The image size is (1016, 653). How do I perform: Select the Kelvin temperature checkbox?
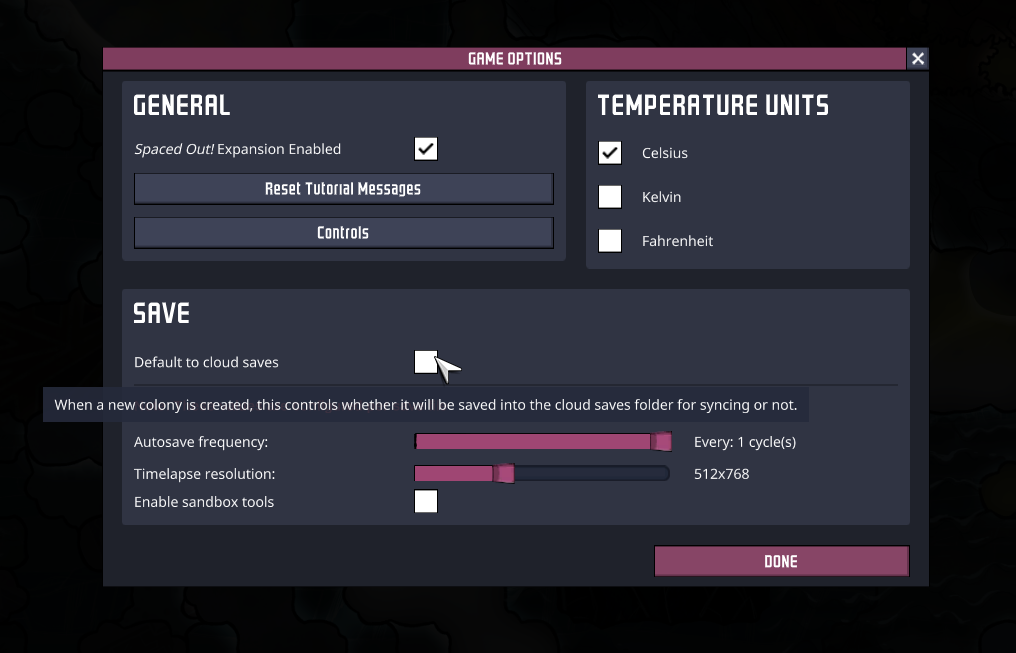click(610, 197)
